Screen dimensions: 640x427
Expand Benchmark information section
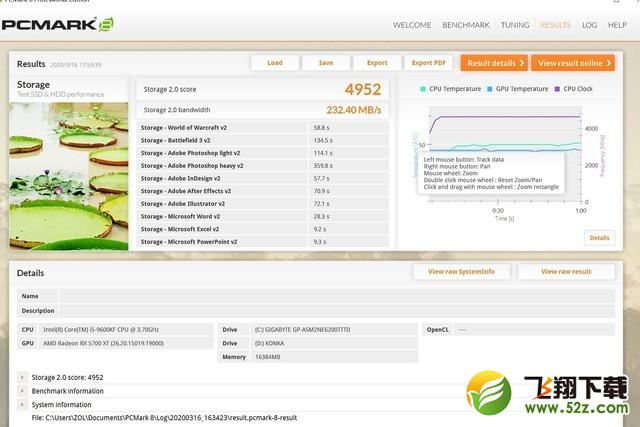click(x=22, y=391)
